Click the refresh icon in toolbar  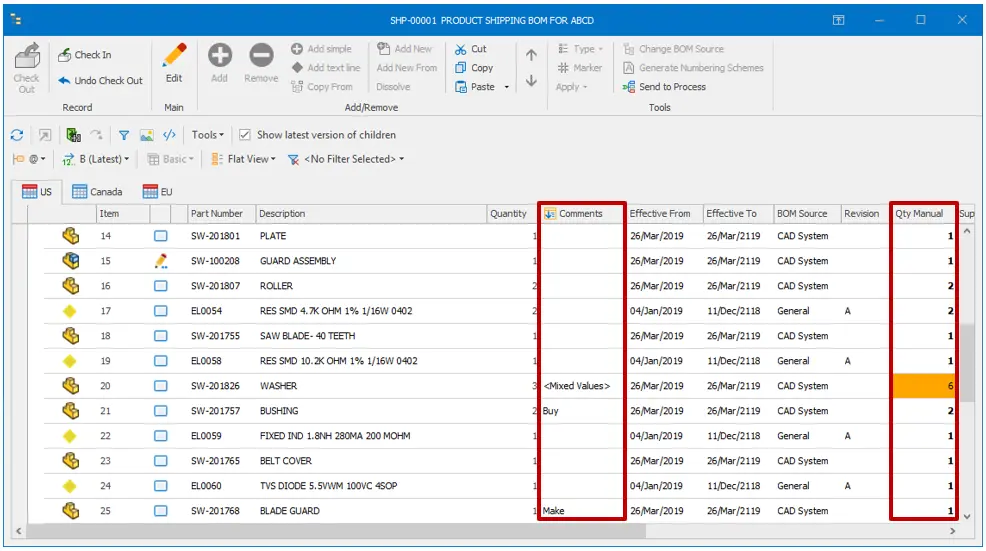[x=17, y=135]
